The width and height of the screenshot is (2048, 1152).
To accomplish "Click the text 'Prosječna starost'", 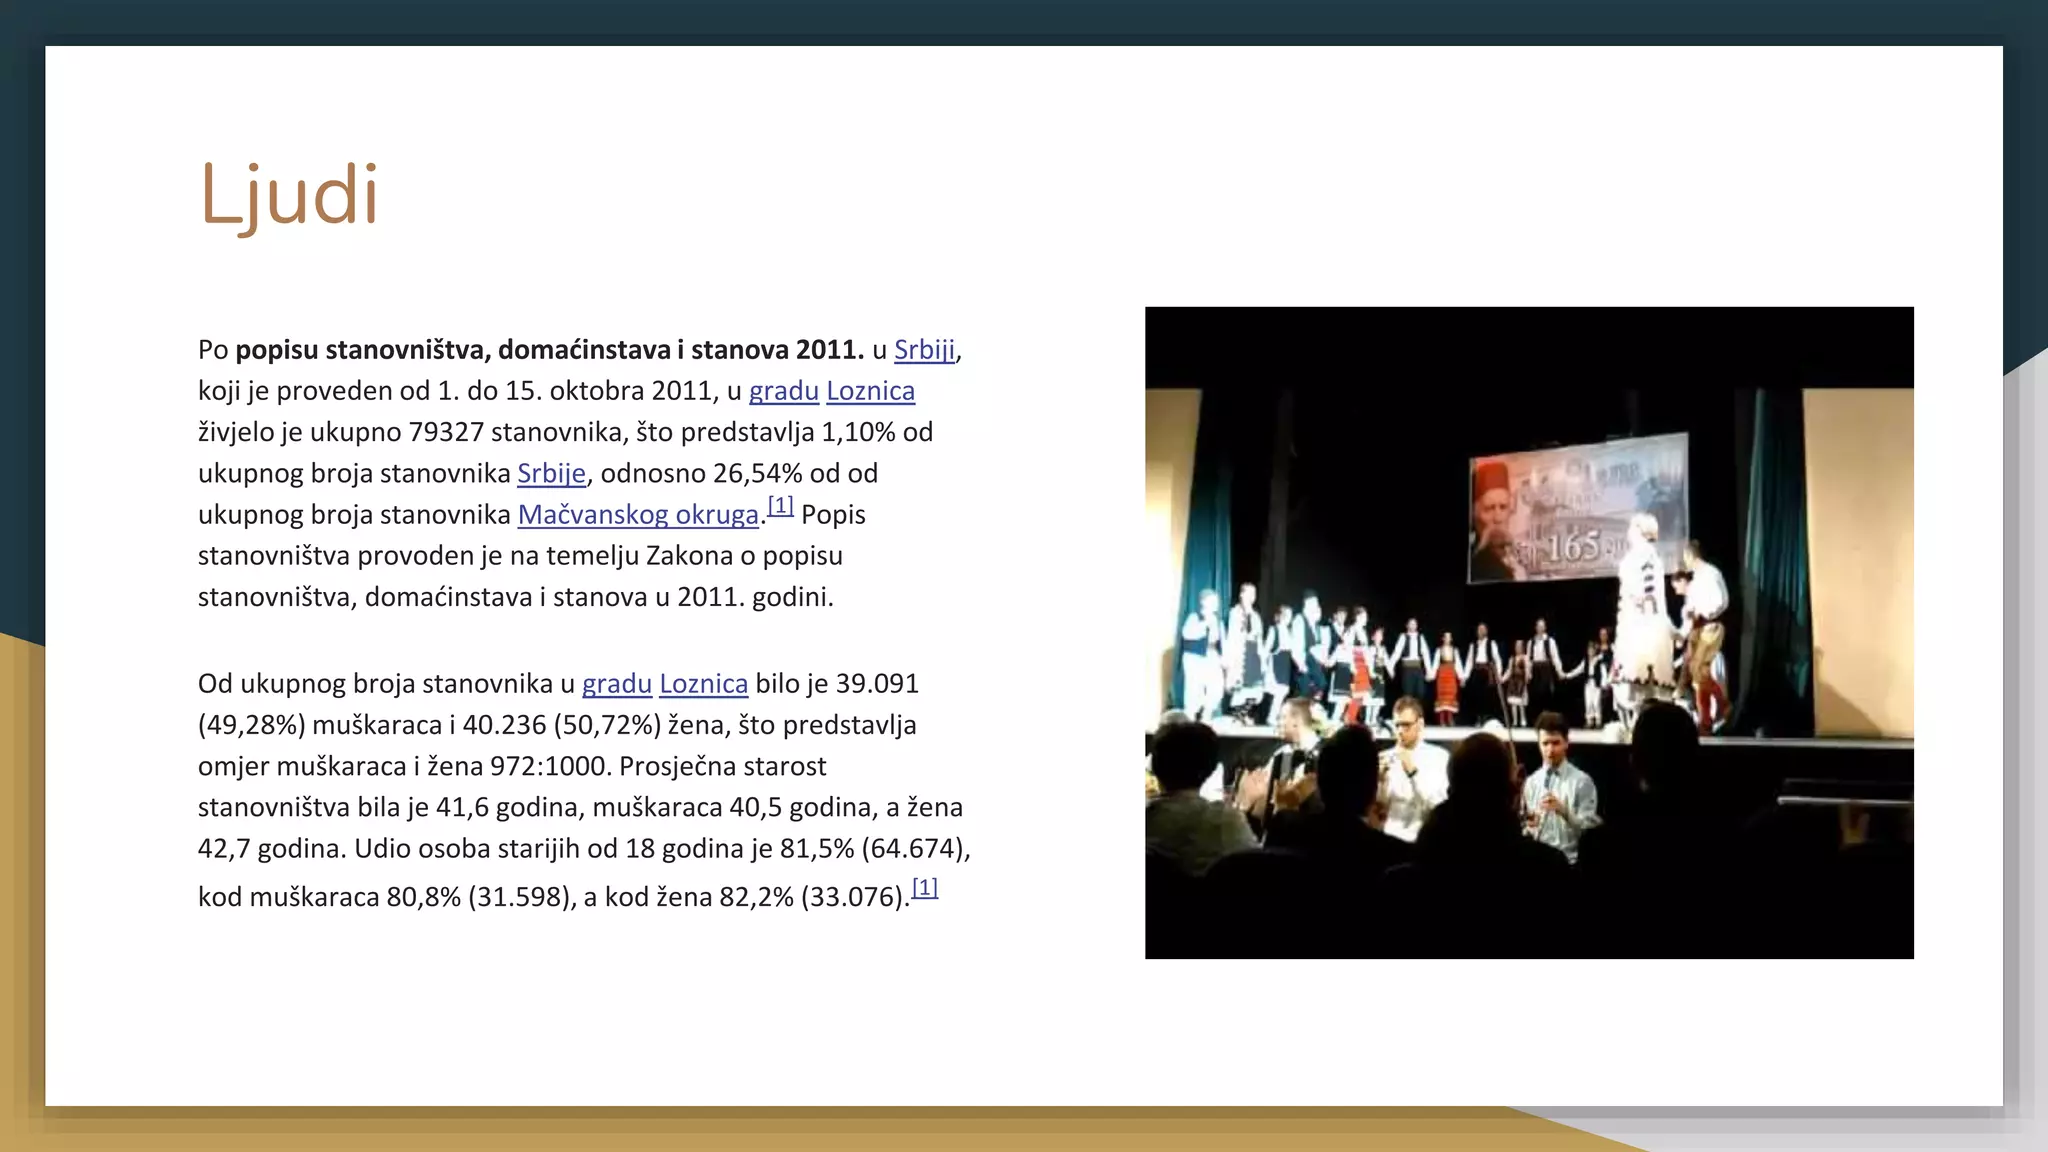I will tap(722, 767).
